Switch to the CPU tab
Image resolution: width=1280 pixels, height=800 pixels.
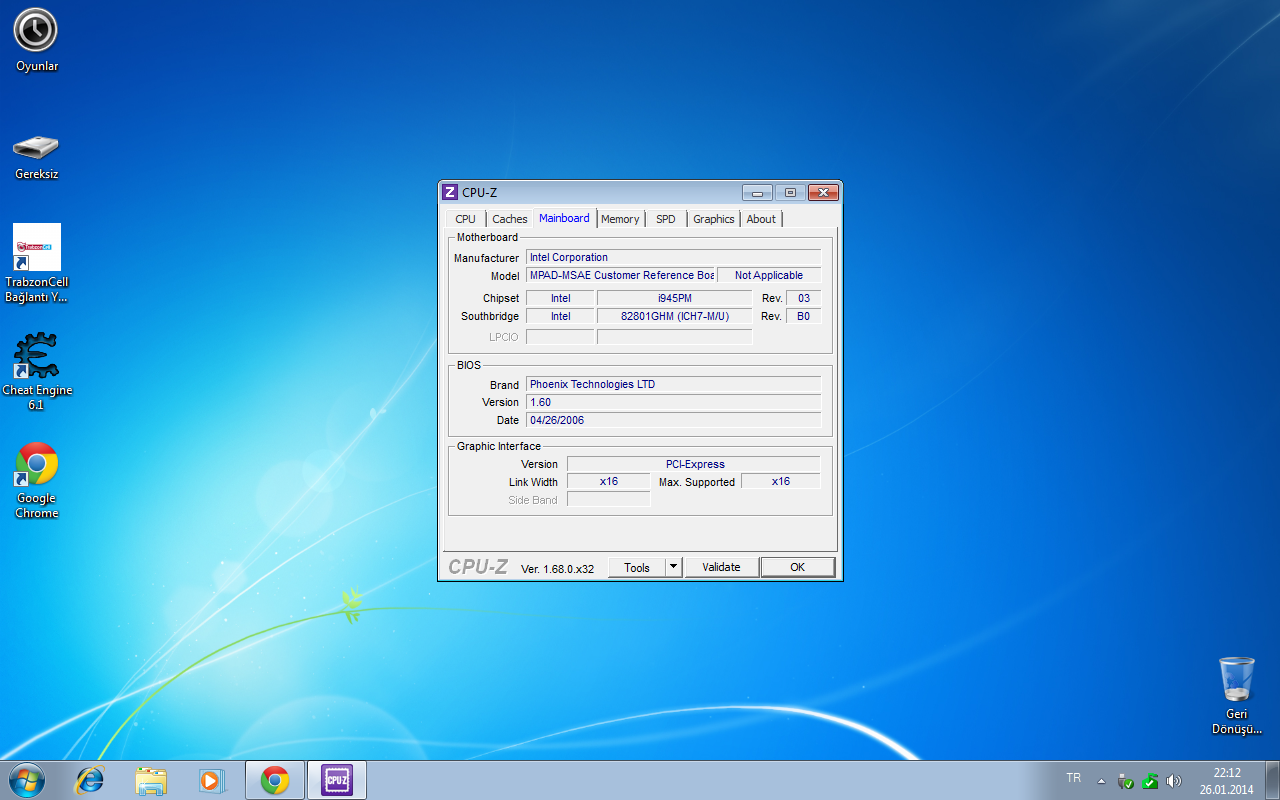pyautogui.click(x=466, y=219)
